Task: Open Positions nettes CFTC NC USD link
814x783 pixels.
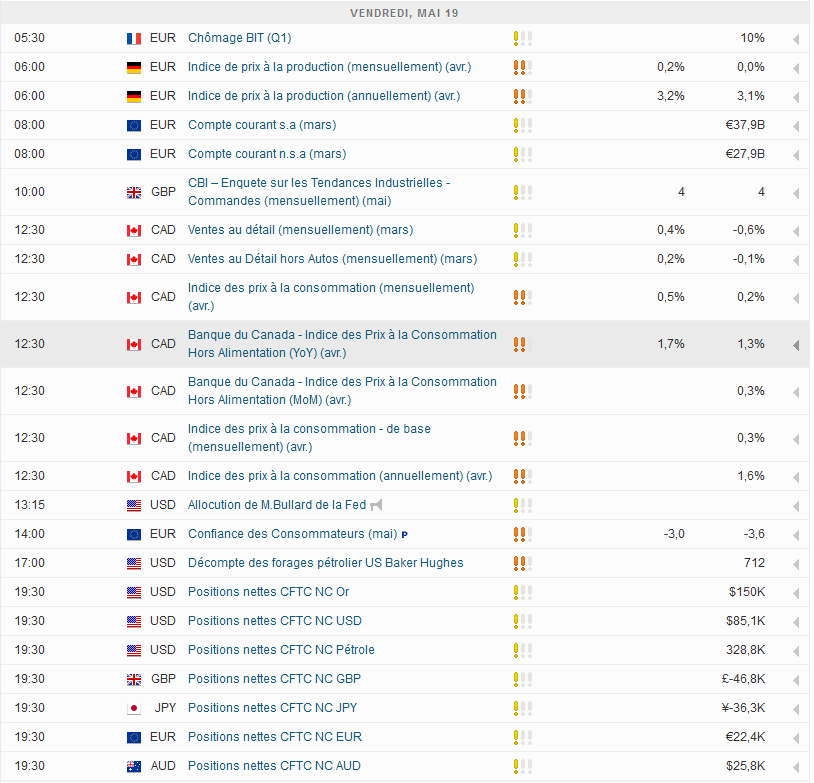Action: click(275, 620)
